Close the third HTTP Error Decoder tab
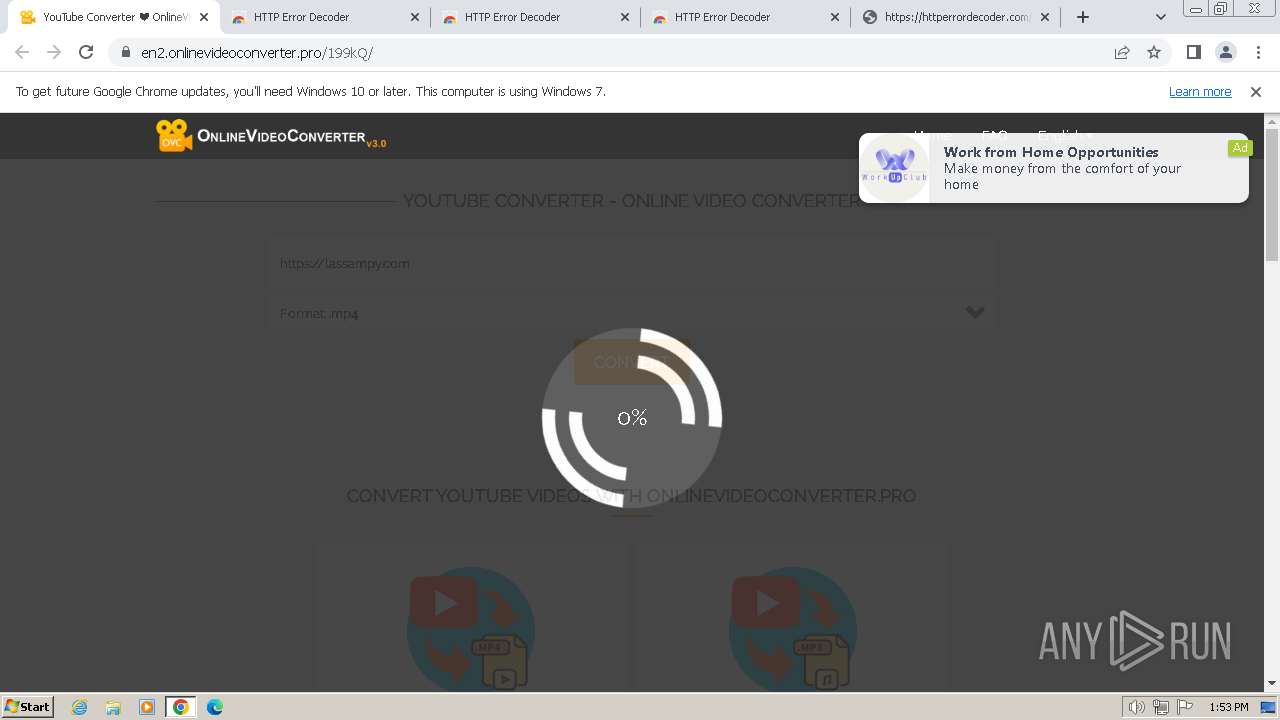This screenshot has width=1280, height=720. 835,17
